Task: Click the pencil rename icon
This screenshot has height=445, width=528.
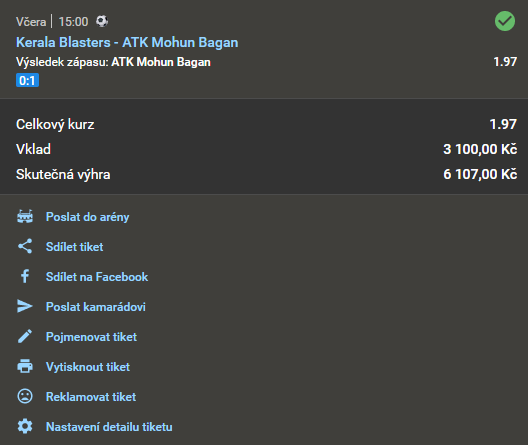Action: (x=25, y=336)
